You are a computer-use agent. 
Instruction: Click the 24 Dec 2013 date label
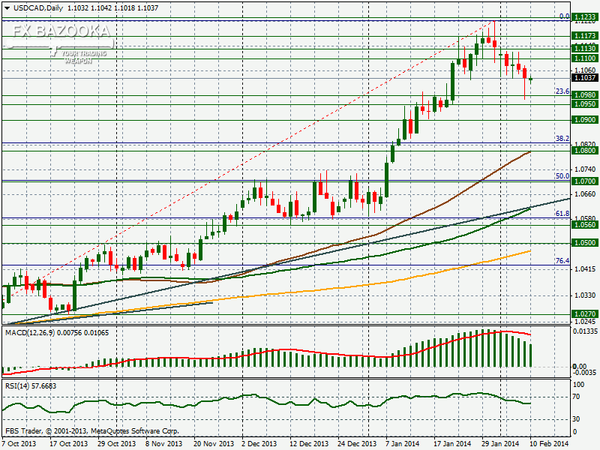tap(357, 444)
